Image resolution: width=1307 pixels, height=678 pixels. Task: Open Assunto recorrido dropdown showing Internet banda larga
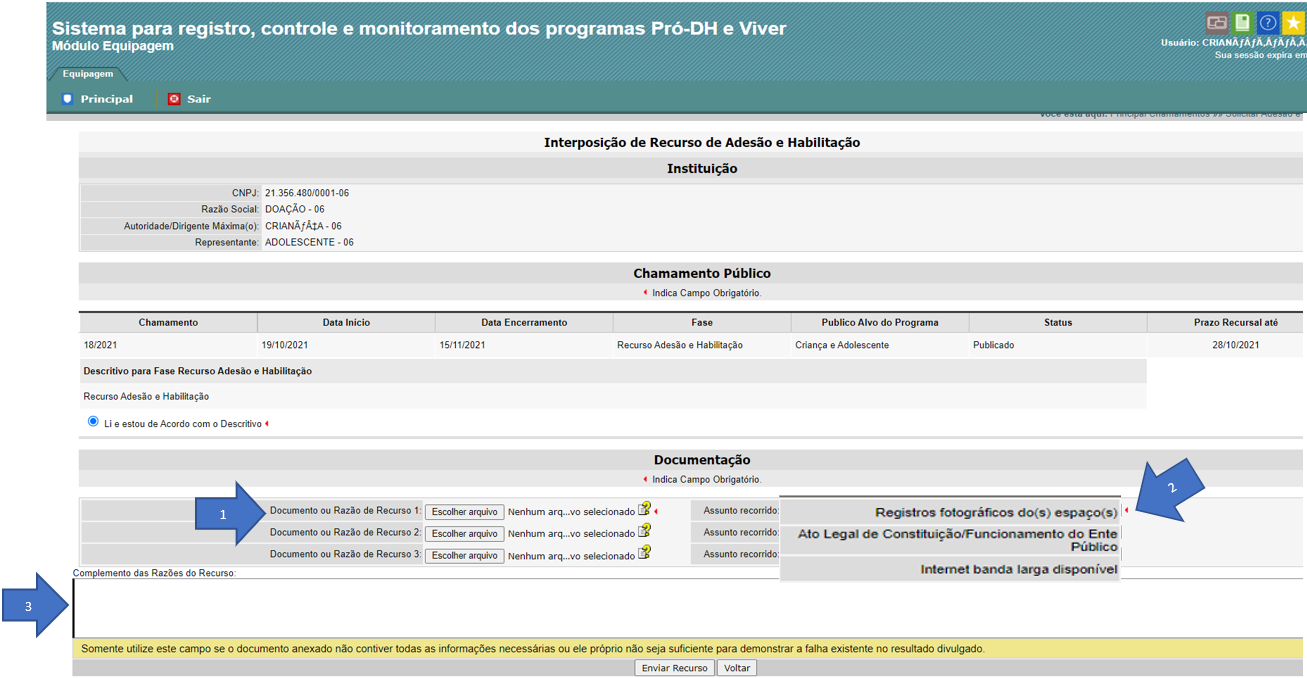point(950,569)
